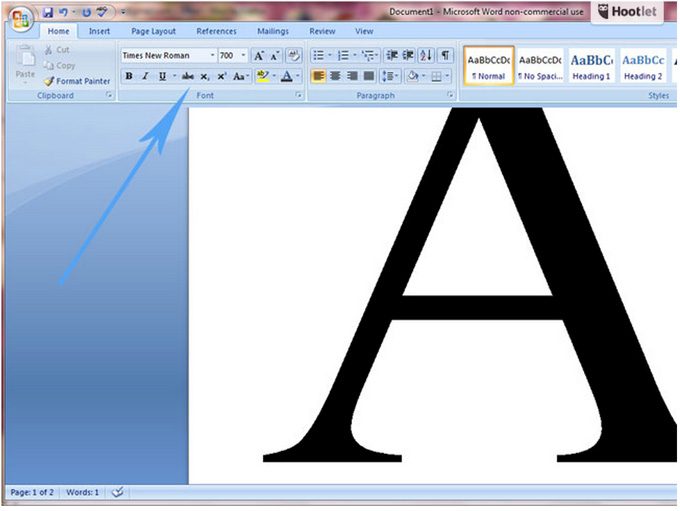
Task: Apply bulleted list formatting
Action: (x=318, y=56)
